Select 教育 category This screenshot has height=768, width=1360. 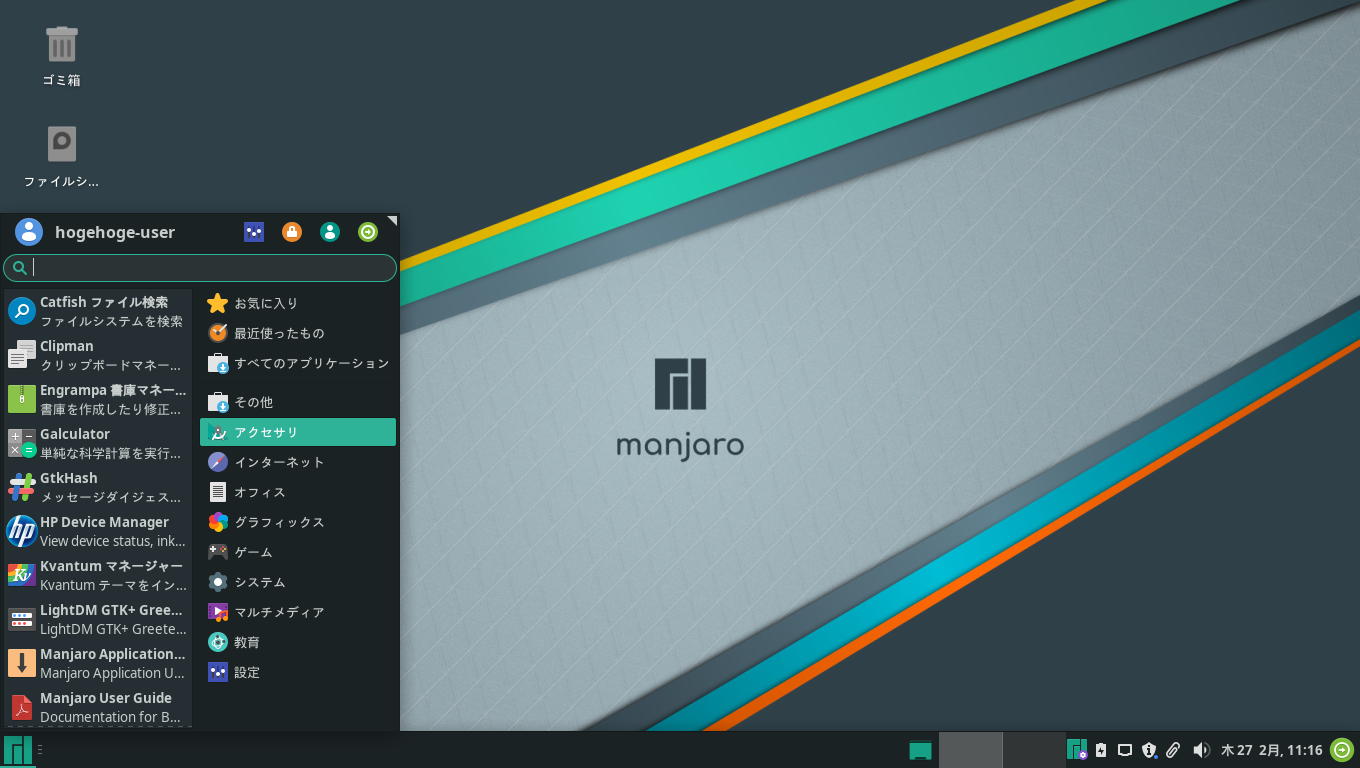click(x=298, y=642)
